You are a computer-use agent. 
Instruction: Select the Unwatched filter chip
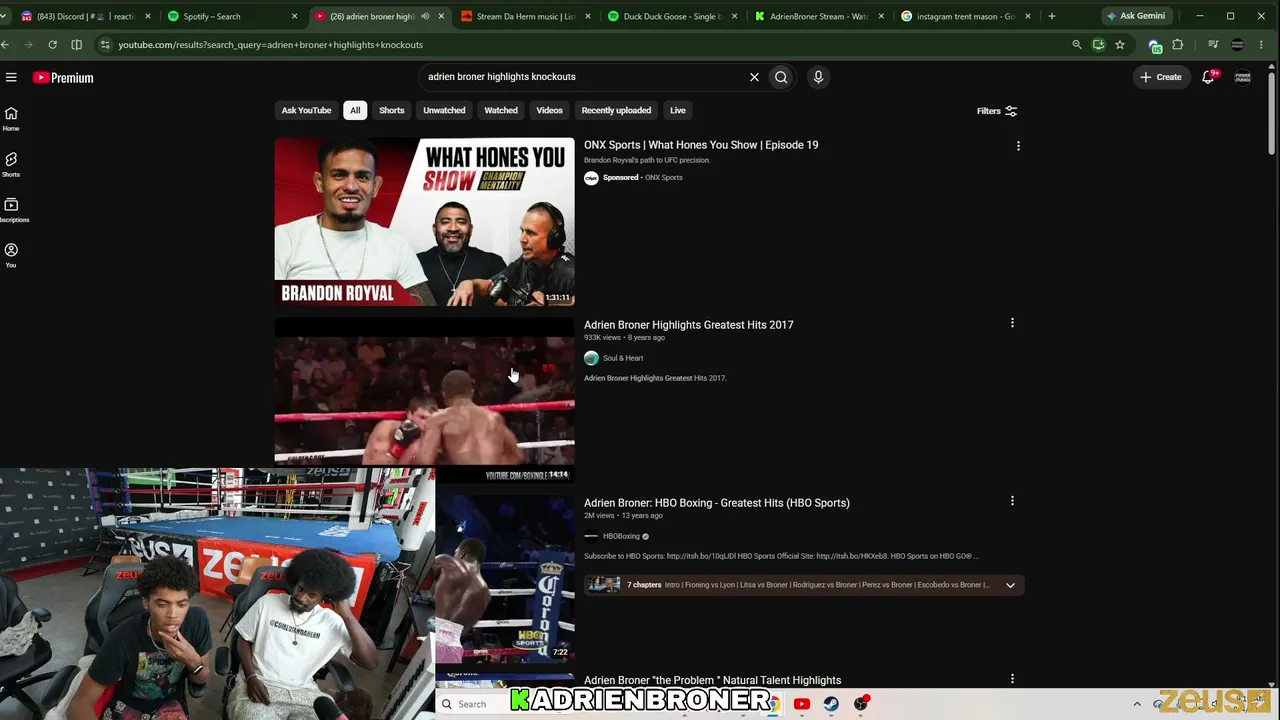pyautogui.click(x=444, y=110)
